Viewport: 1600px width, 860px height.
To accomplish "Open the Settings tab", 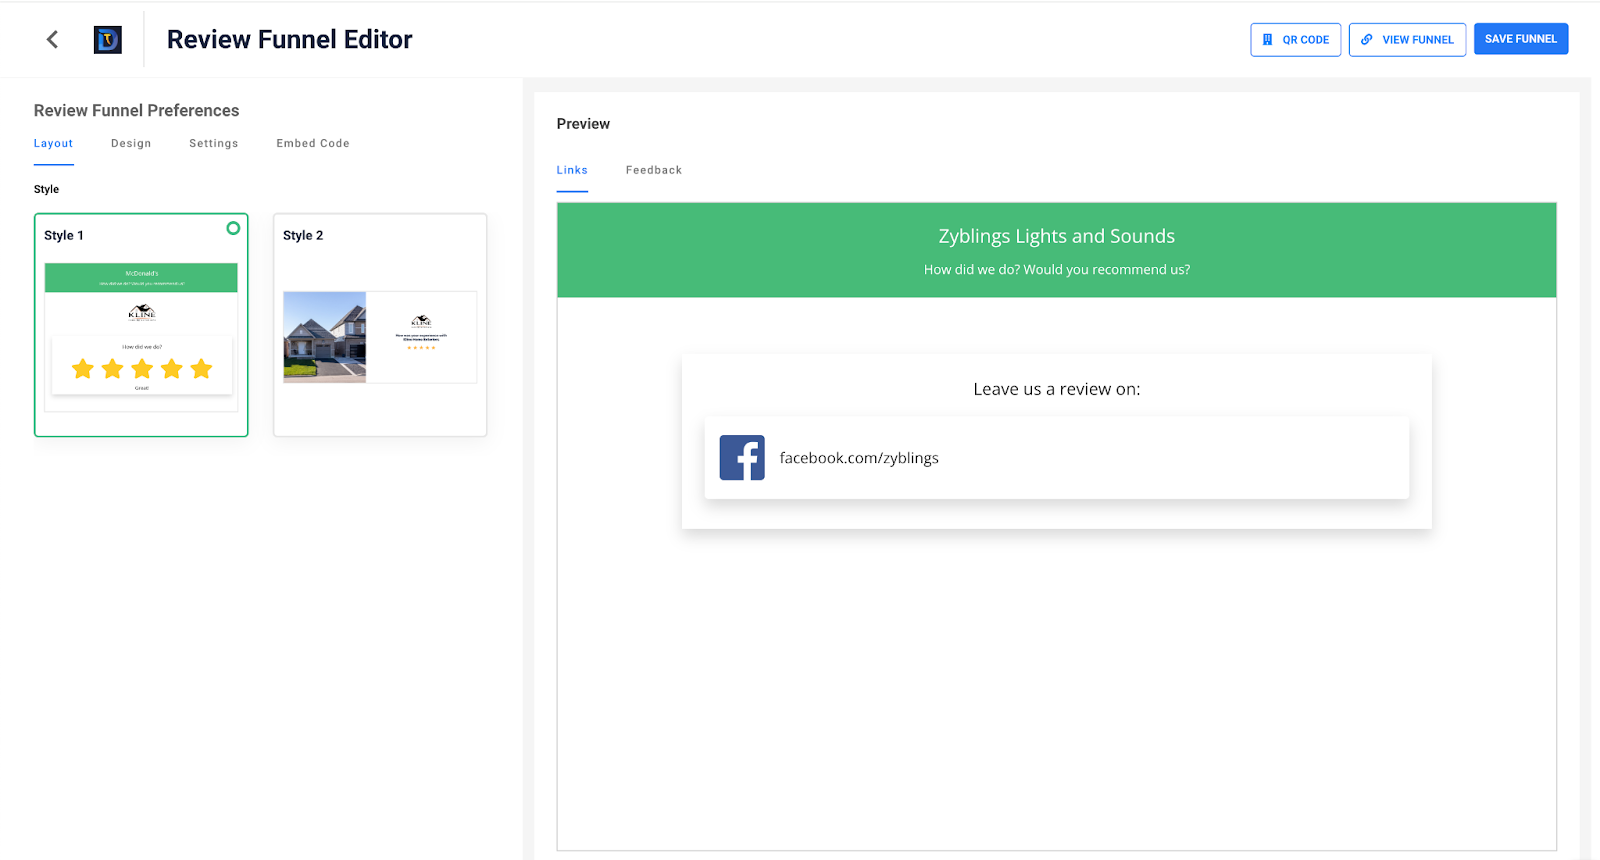I will coord(214,143).
